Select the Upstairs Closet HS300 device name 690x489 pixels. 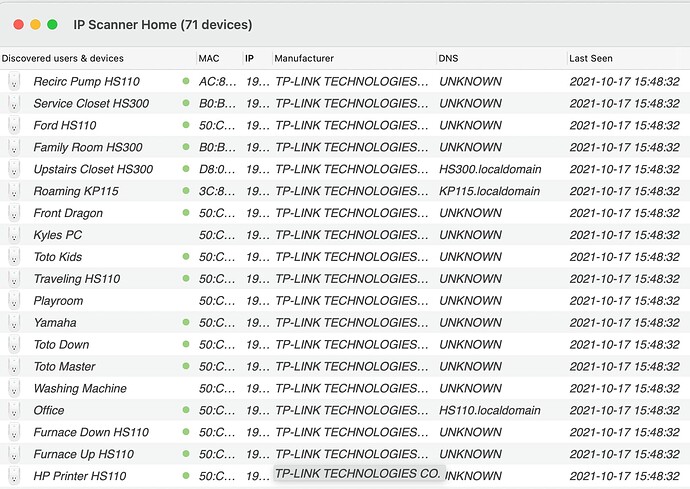(93, 169)
